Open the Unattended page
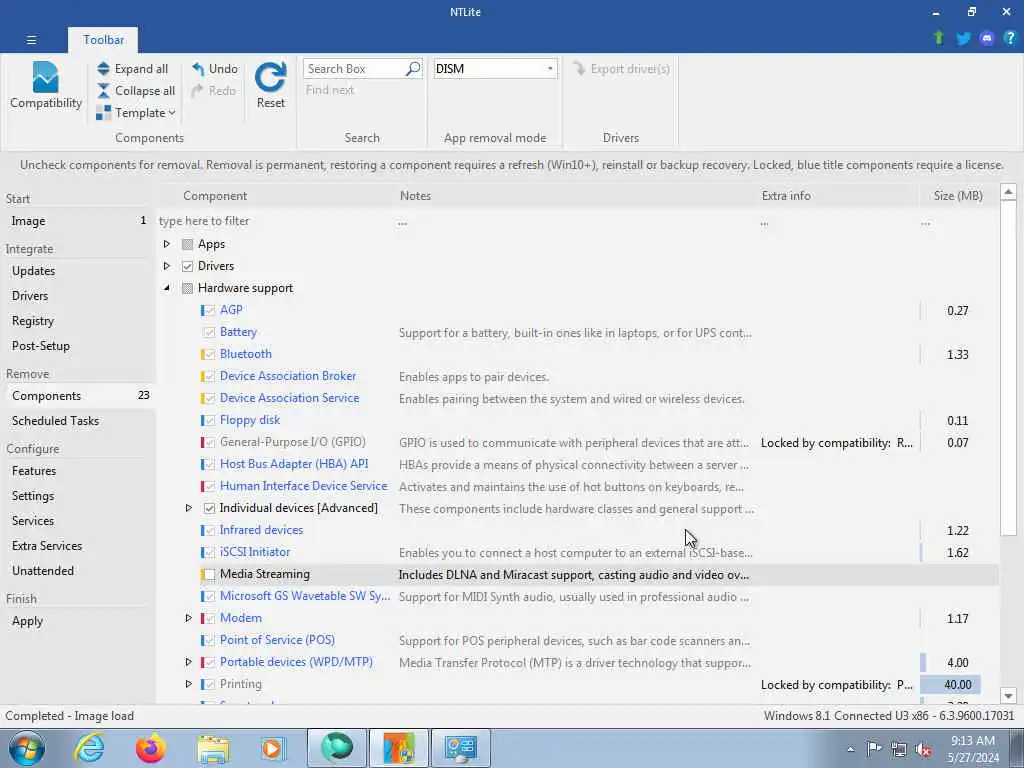The image size is (1024, 768). [78, 570]
